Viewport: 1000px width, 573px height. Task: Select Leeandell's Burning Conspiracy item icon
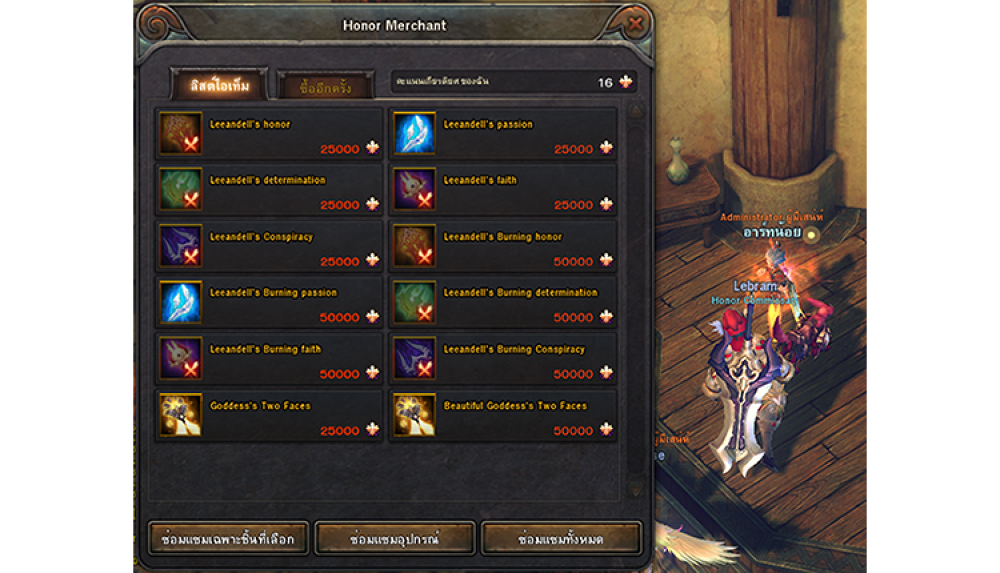coord(414,359)
